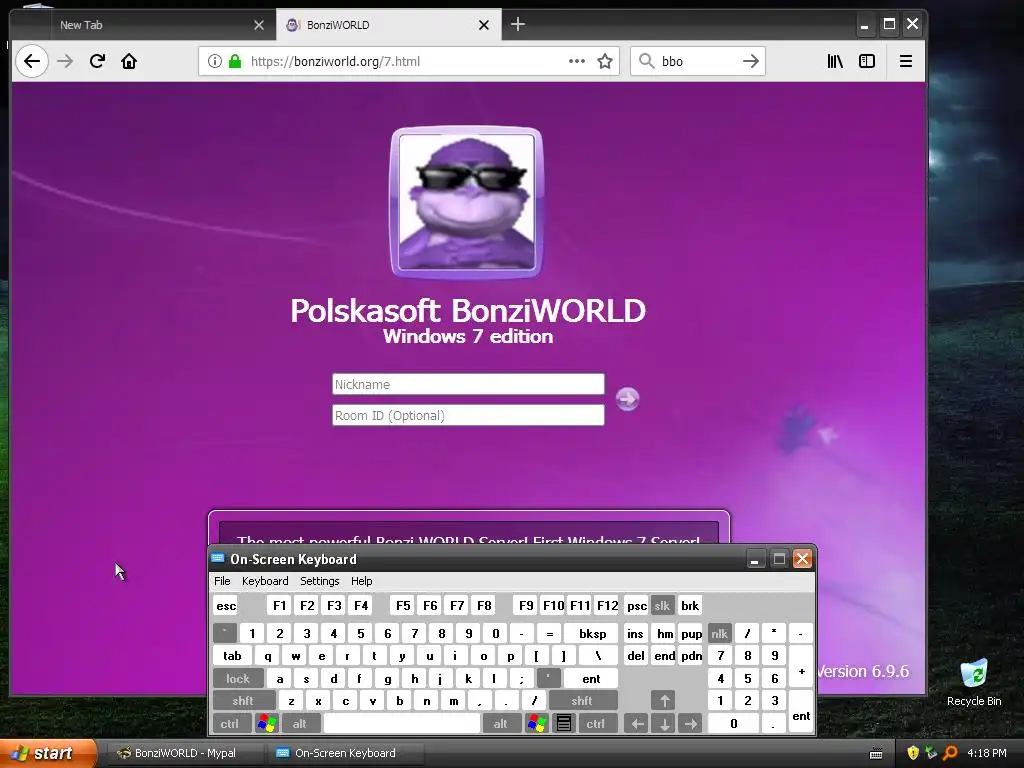Click On-Screen Keyboard taskbar button
The width and height of the screenshot is (1024, 768).
click(346, 753)
